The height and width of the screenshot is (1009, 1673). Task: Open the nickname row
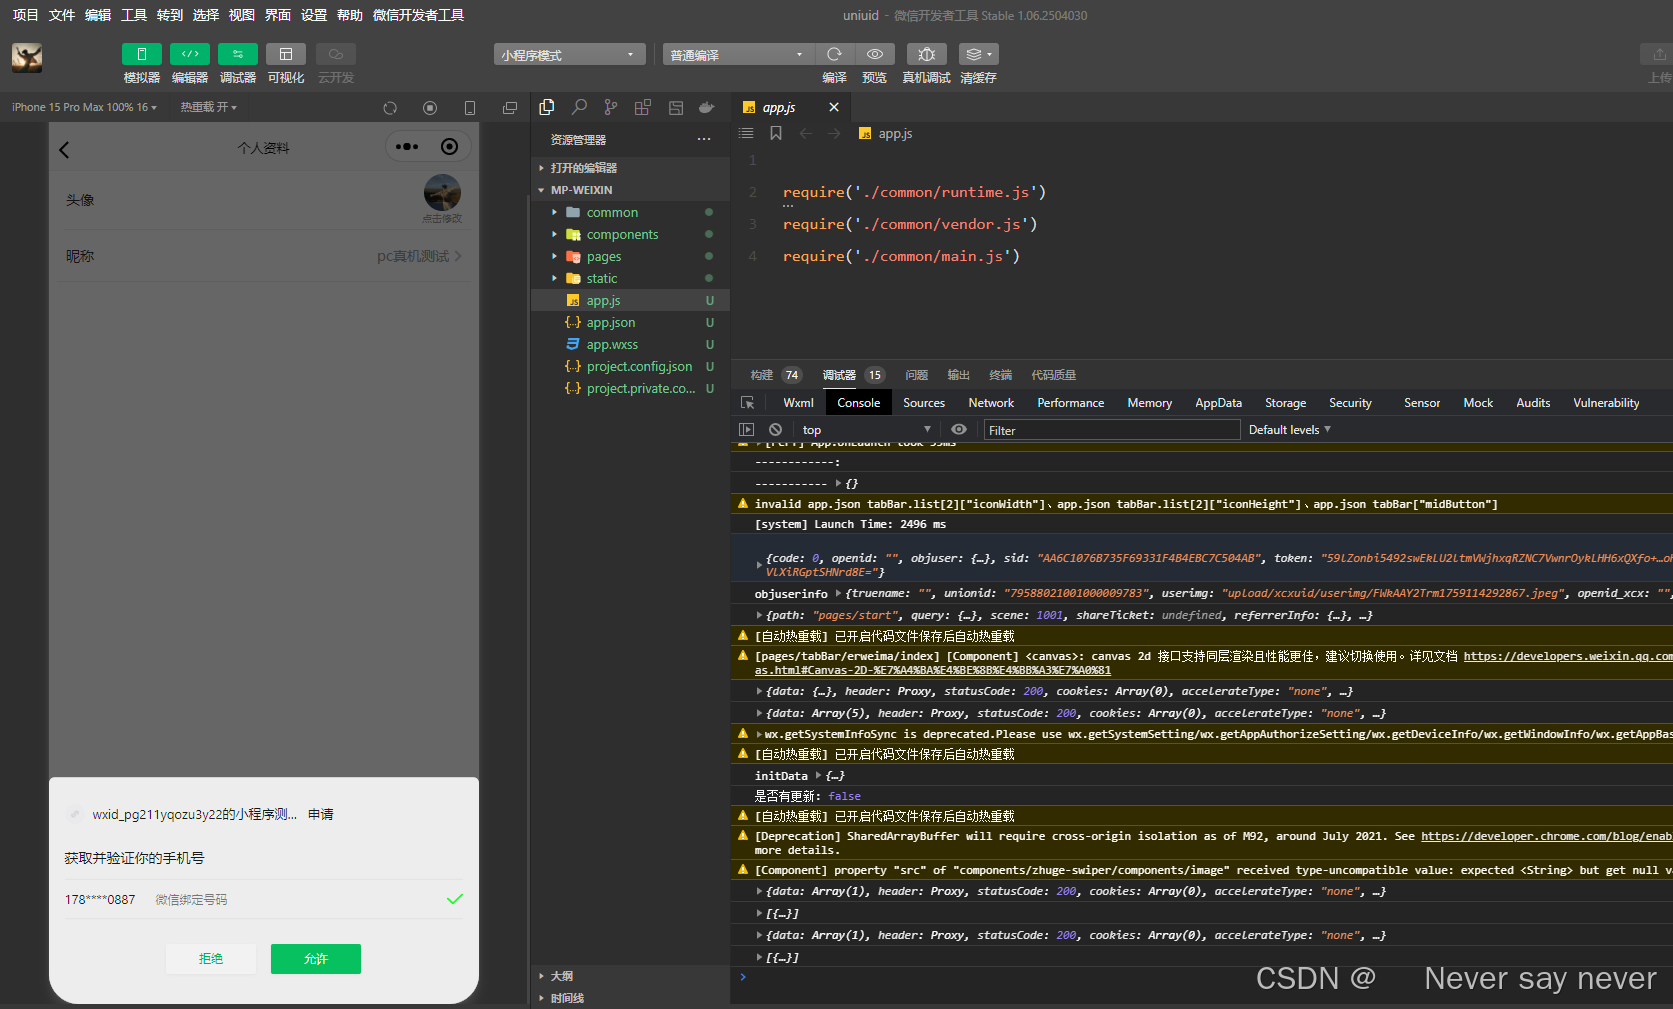pyautogui.click(x=264, y=256)
